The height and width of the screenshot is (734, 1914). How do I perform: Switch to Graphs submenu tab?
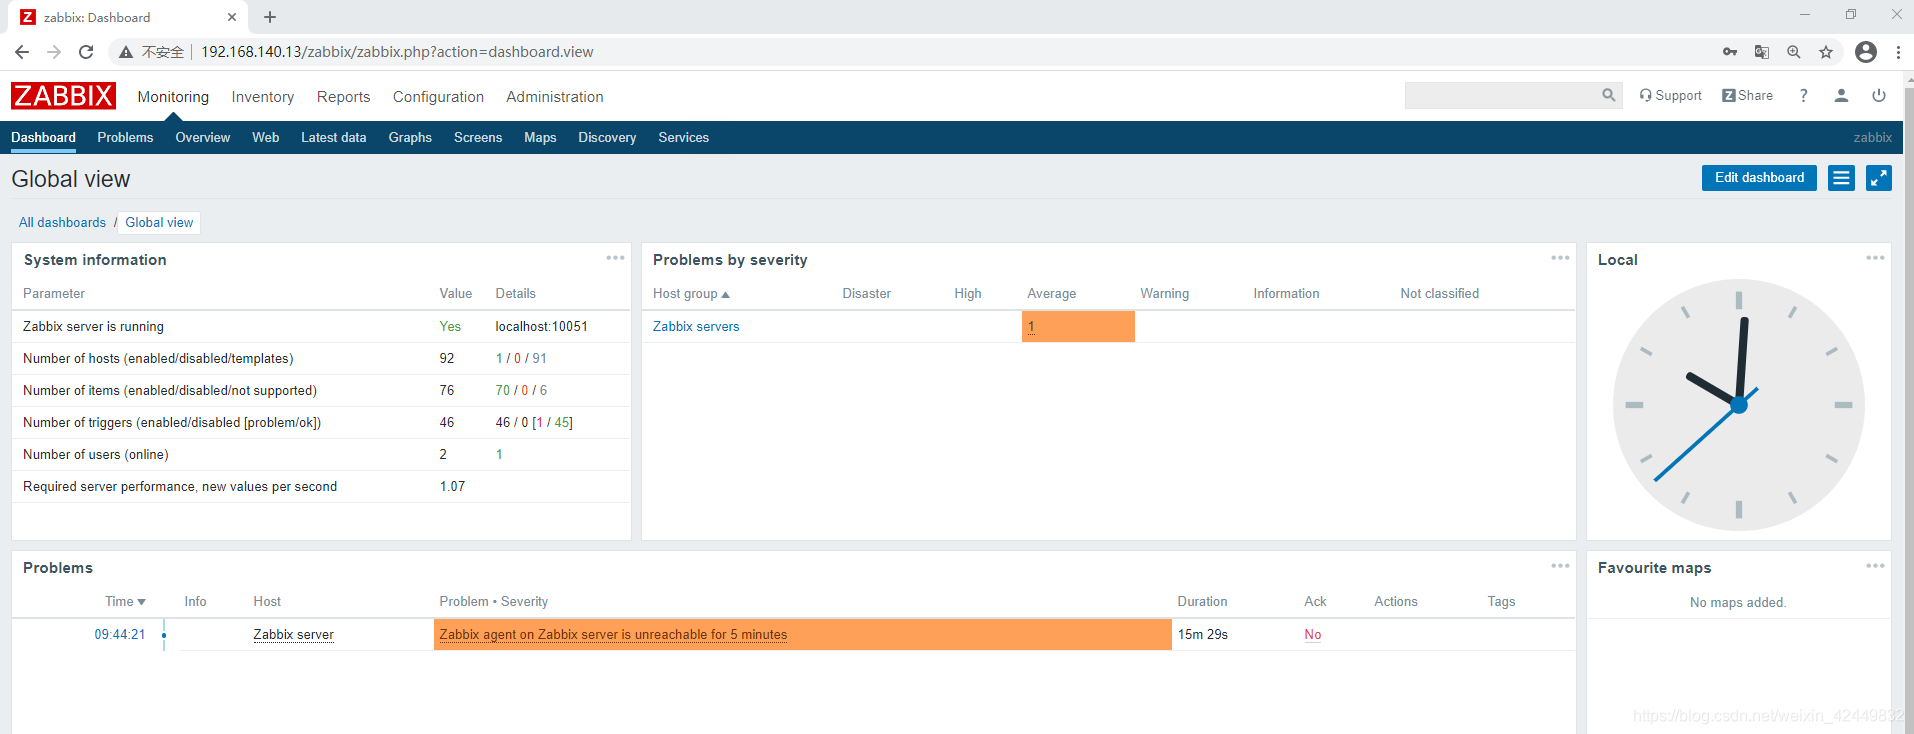[410, 138]
